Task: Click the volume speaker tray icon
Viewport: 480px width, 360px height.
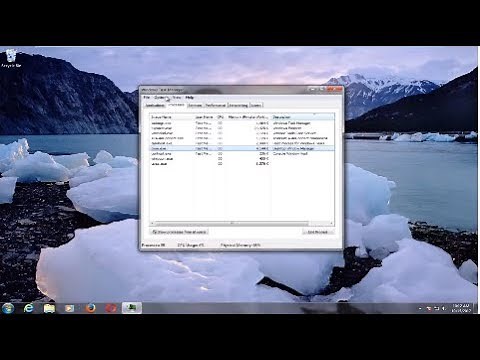Action: (444, 309)
